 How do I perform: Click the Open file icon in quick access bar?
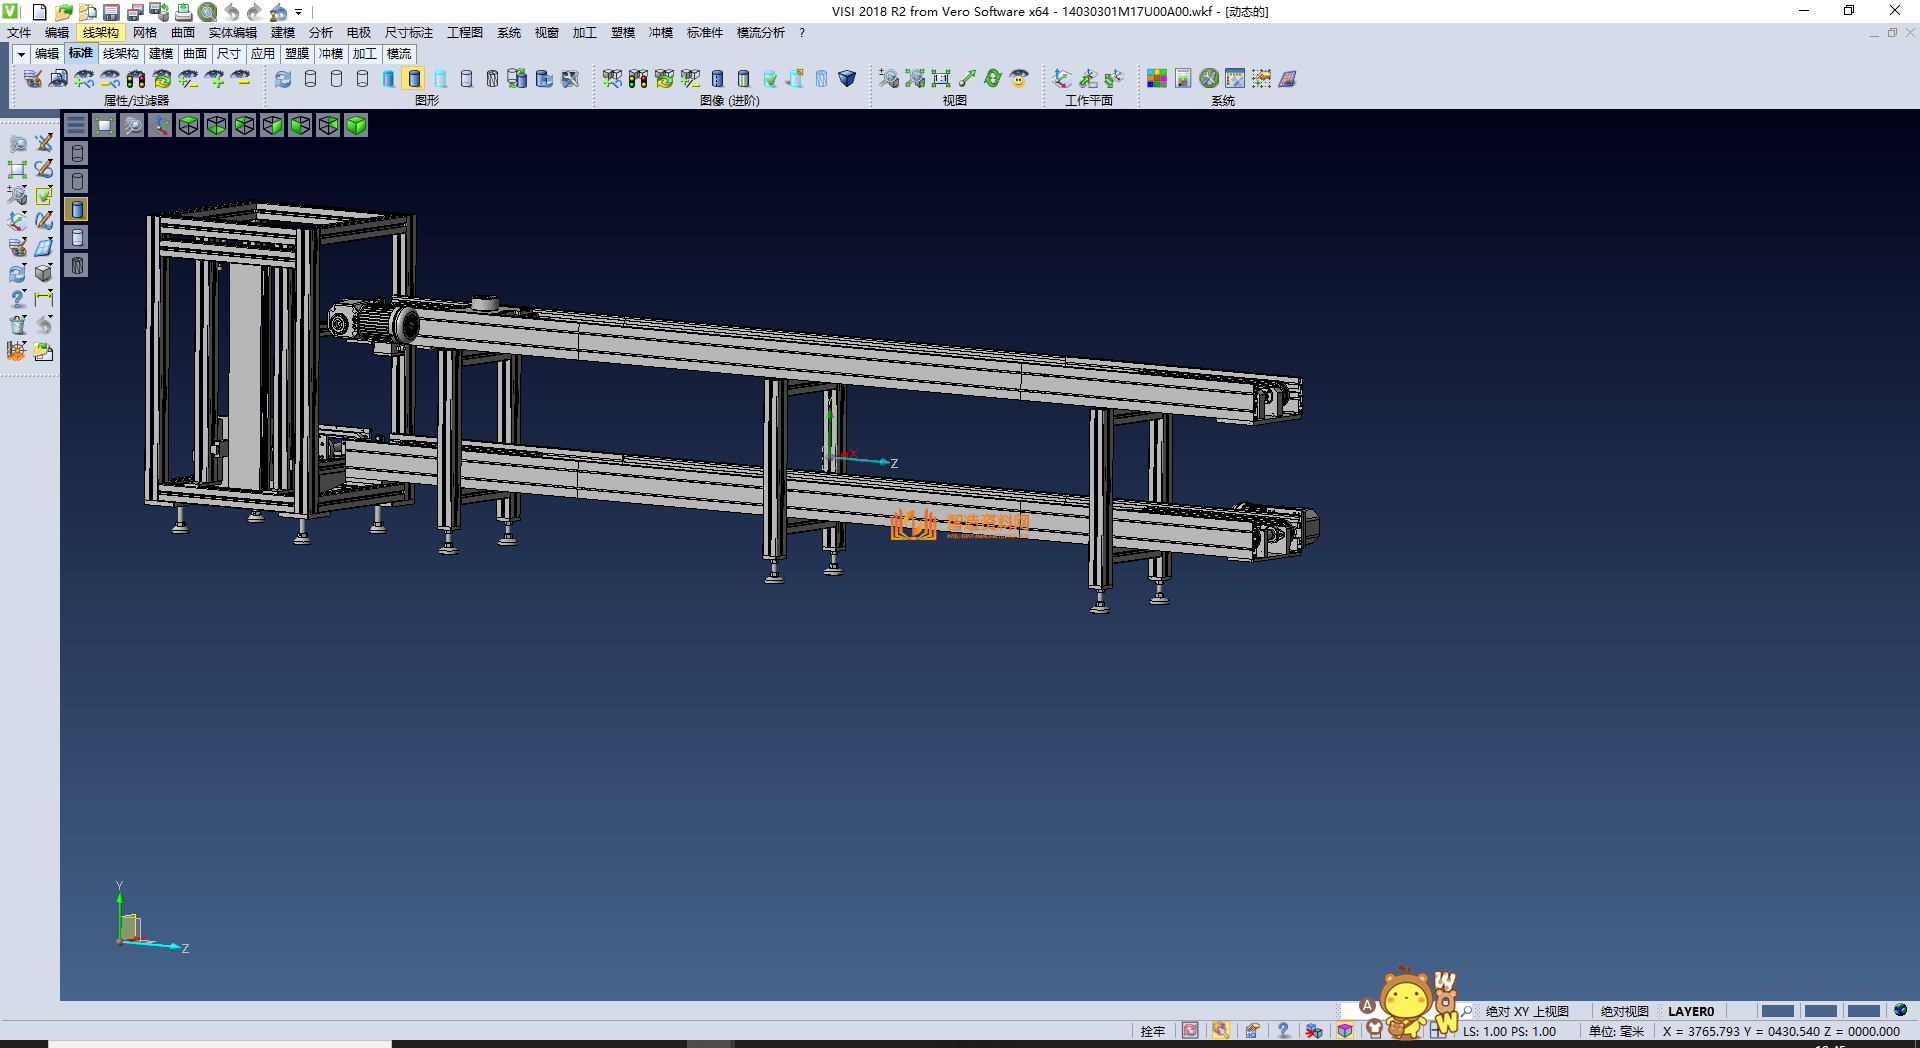click(x=63, y=12)
